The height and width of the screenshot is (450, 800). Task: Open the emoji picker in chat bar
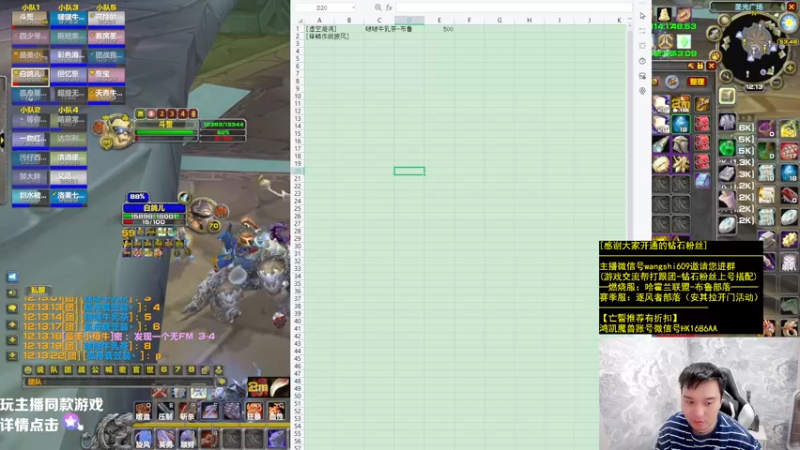(x=28, y=370)
